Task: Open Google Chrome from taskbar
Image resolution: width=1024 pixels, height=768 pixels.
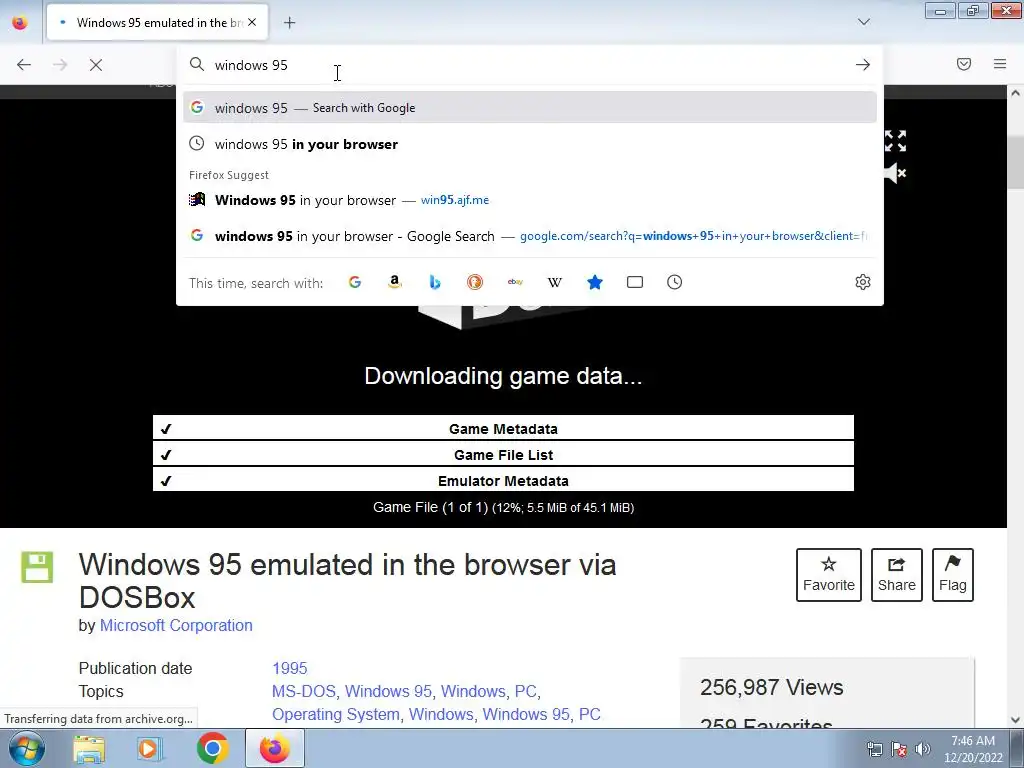Action: (212, 748)
